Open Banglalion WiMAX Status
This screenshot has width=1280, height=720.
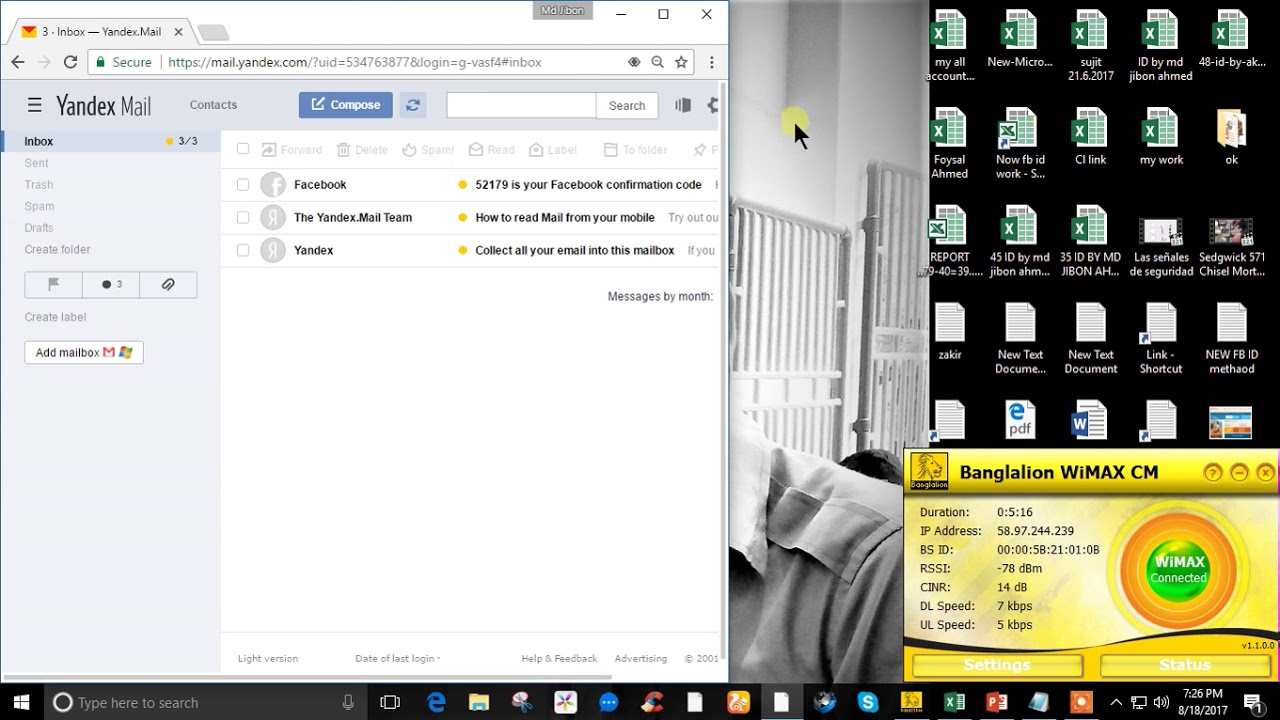coord(1185,665)
